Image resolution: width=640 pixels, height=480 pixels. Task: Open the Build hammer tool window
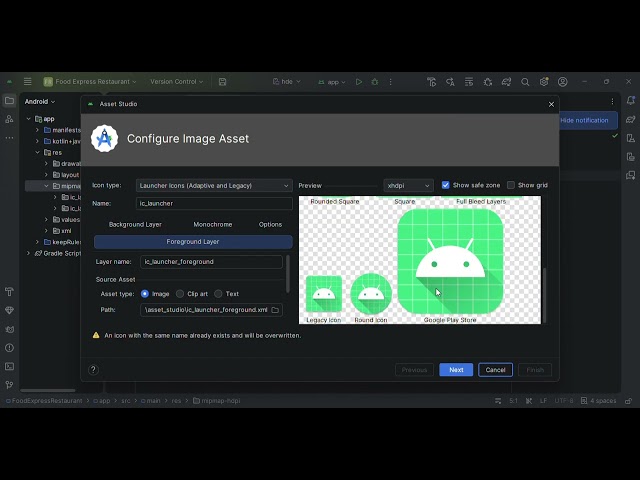(x=9, y=291)
